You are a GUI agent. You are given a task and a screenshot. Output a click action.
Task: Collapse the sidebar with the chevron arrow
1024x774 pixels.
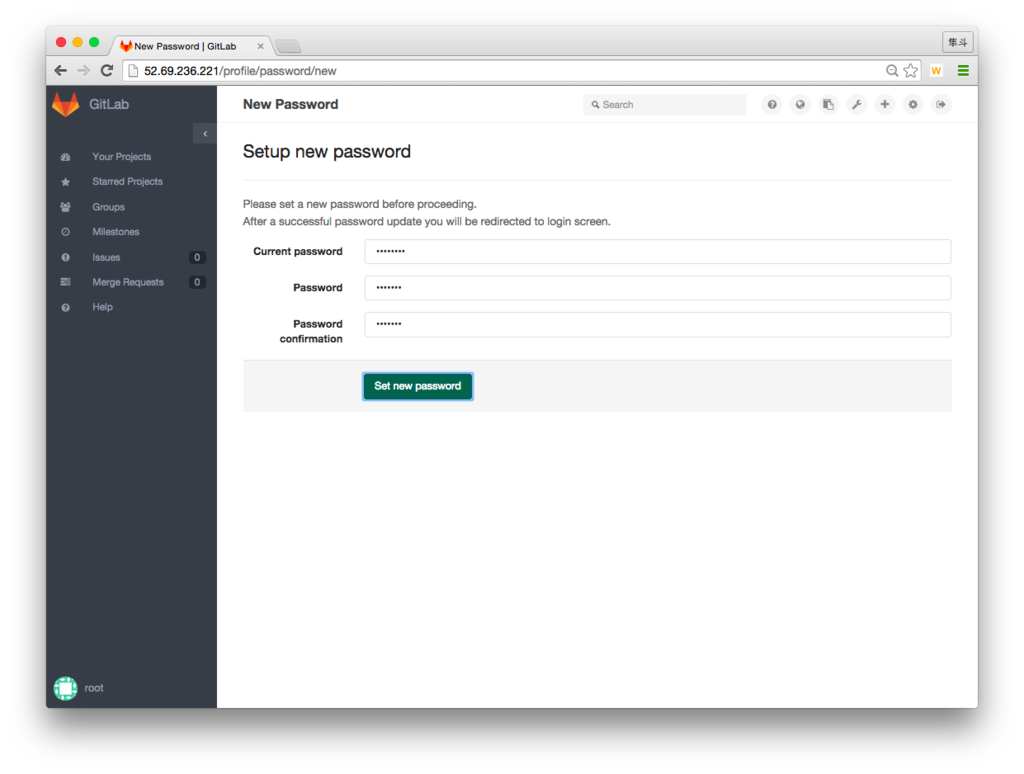pos(205,134)
